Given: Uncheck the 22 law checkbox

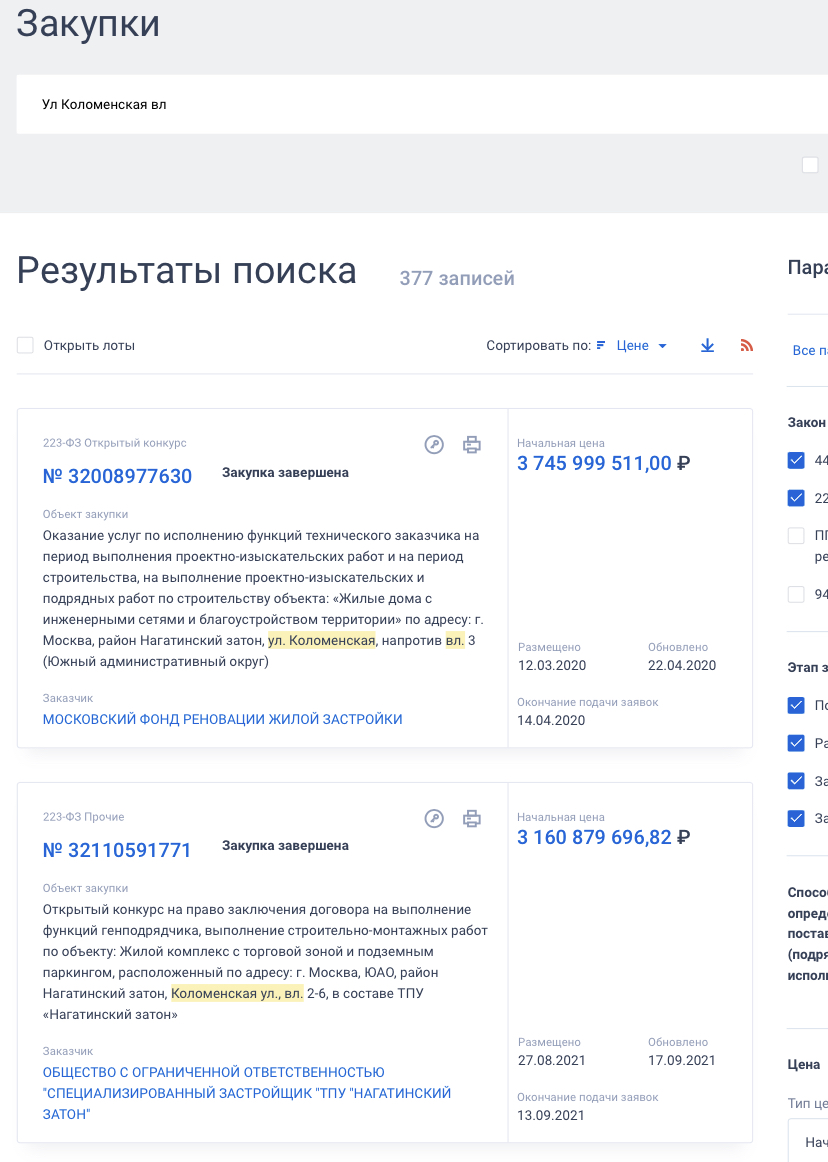Looking at the screenshot, I should pyautogui.click(x=796, y=498).
